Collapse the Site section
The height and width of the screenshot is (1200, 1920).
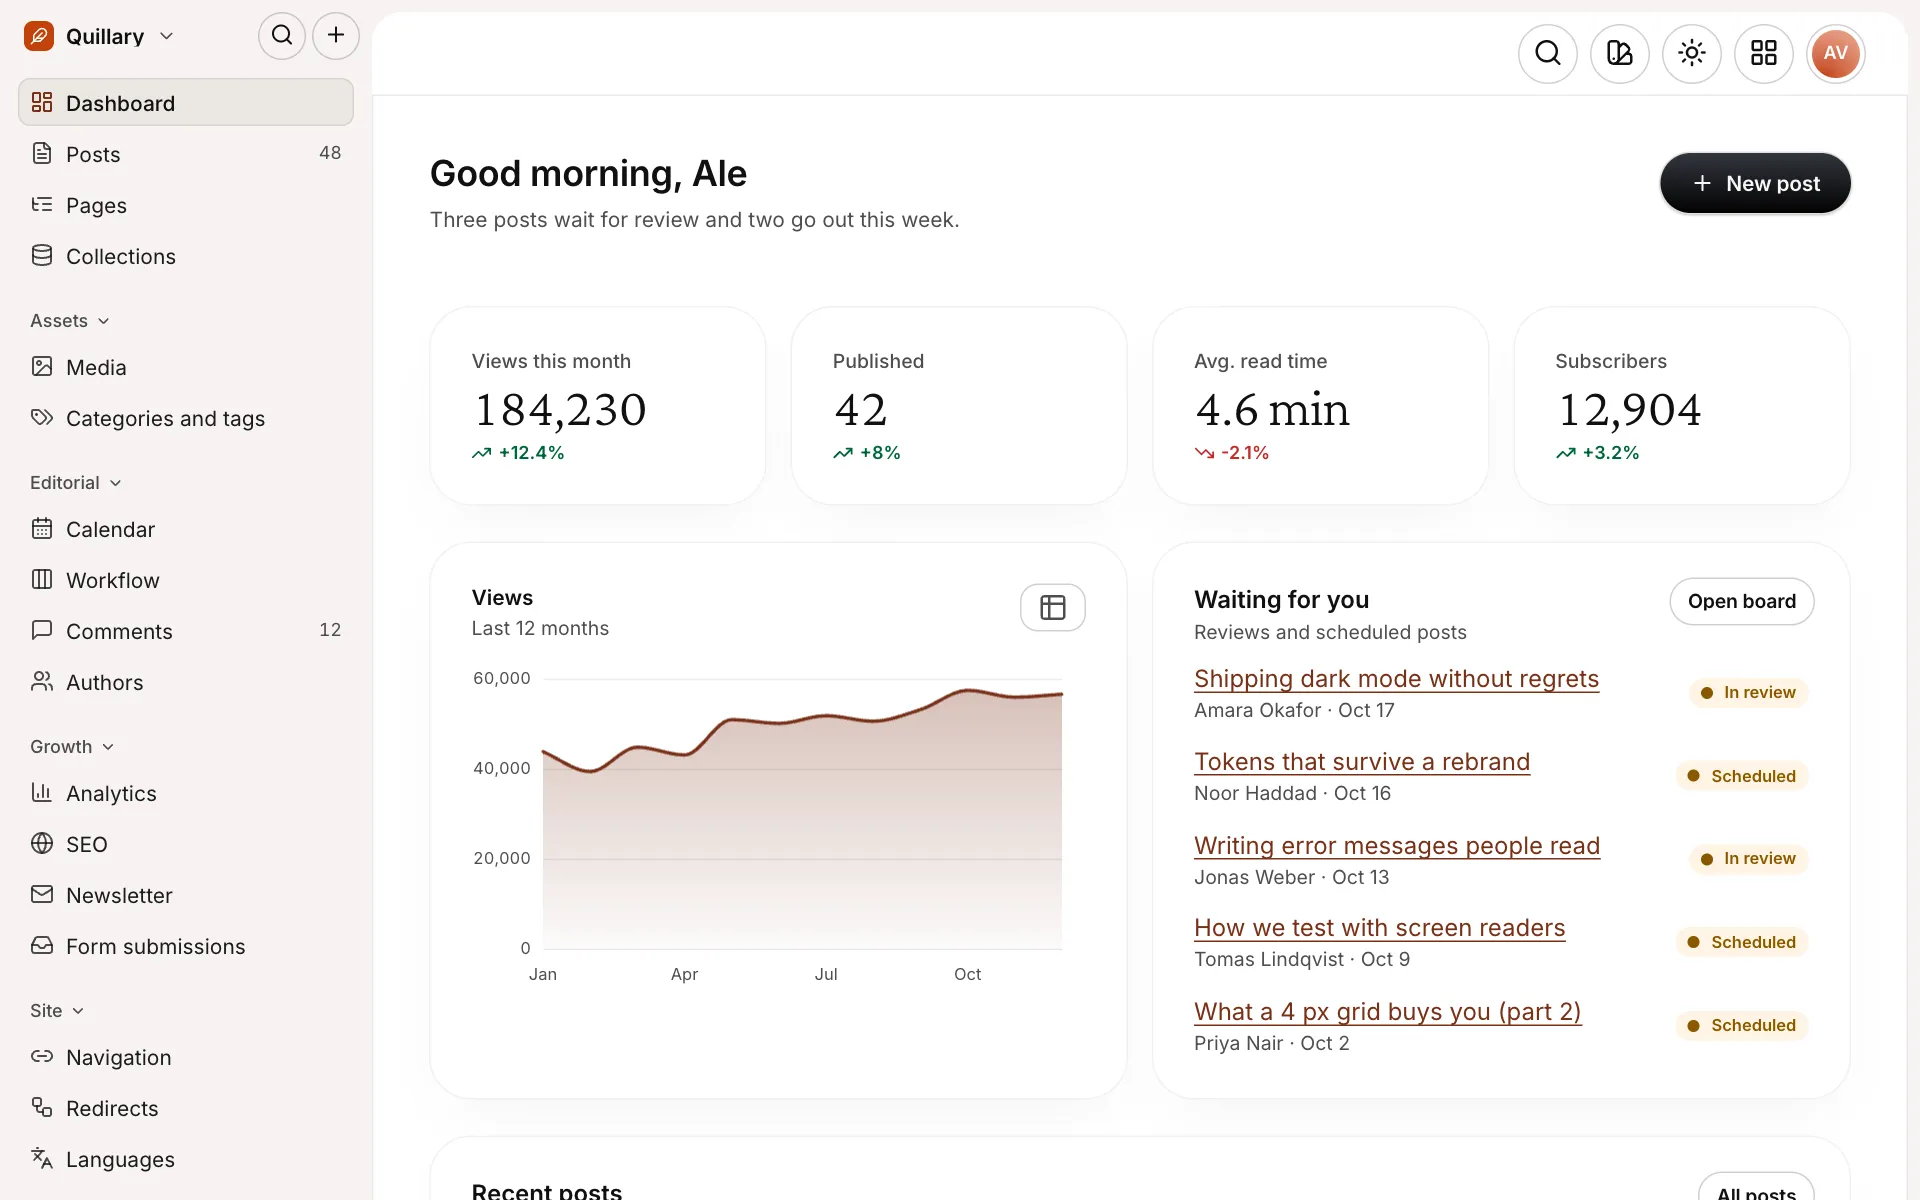[57, 1011]
